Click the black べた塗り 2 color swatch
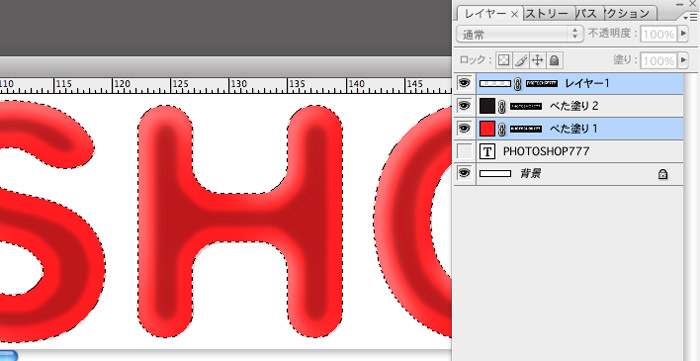The height and width of the screenshot is (361, 700). [487, 106]
